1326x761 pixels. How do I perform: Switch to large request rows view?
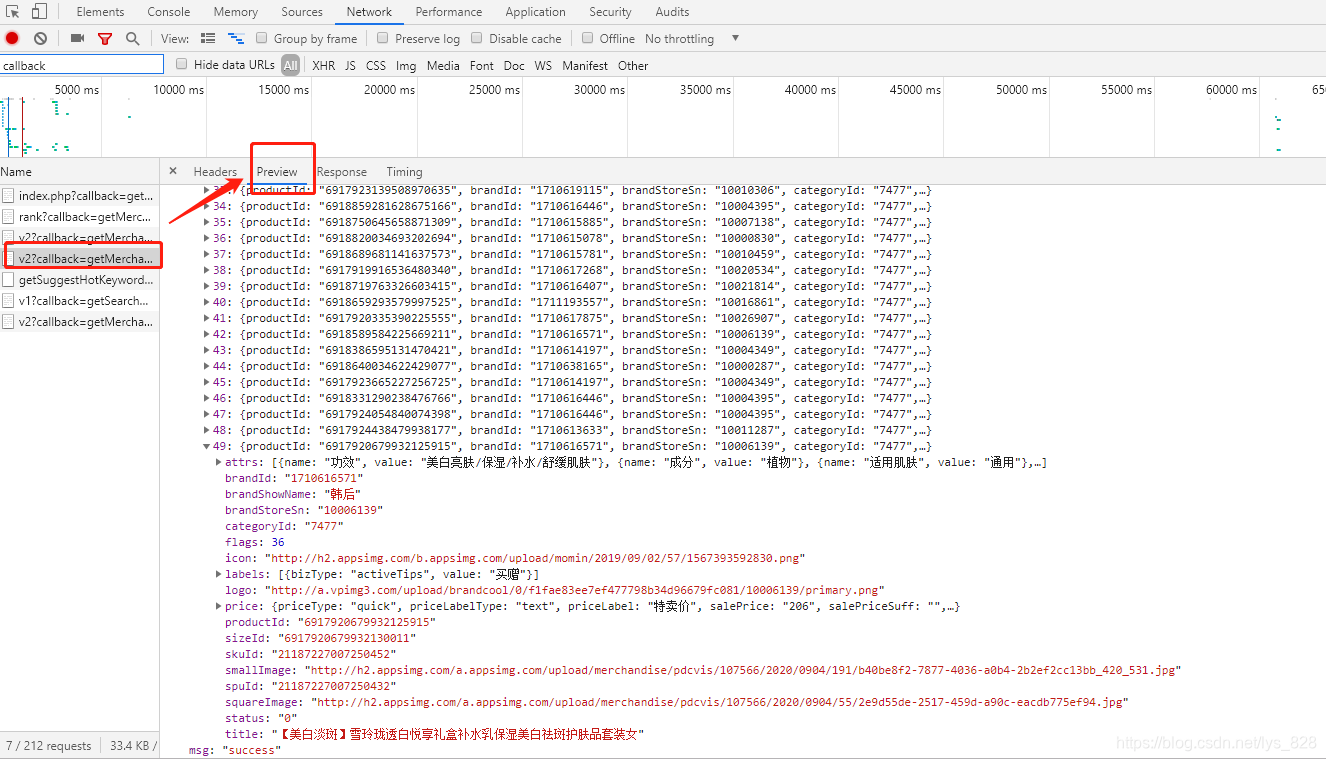pyautogui.click(x=208, y=38)
